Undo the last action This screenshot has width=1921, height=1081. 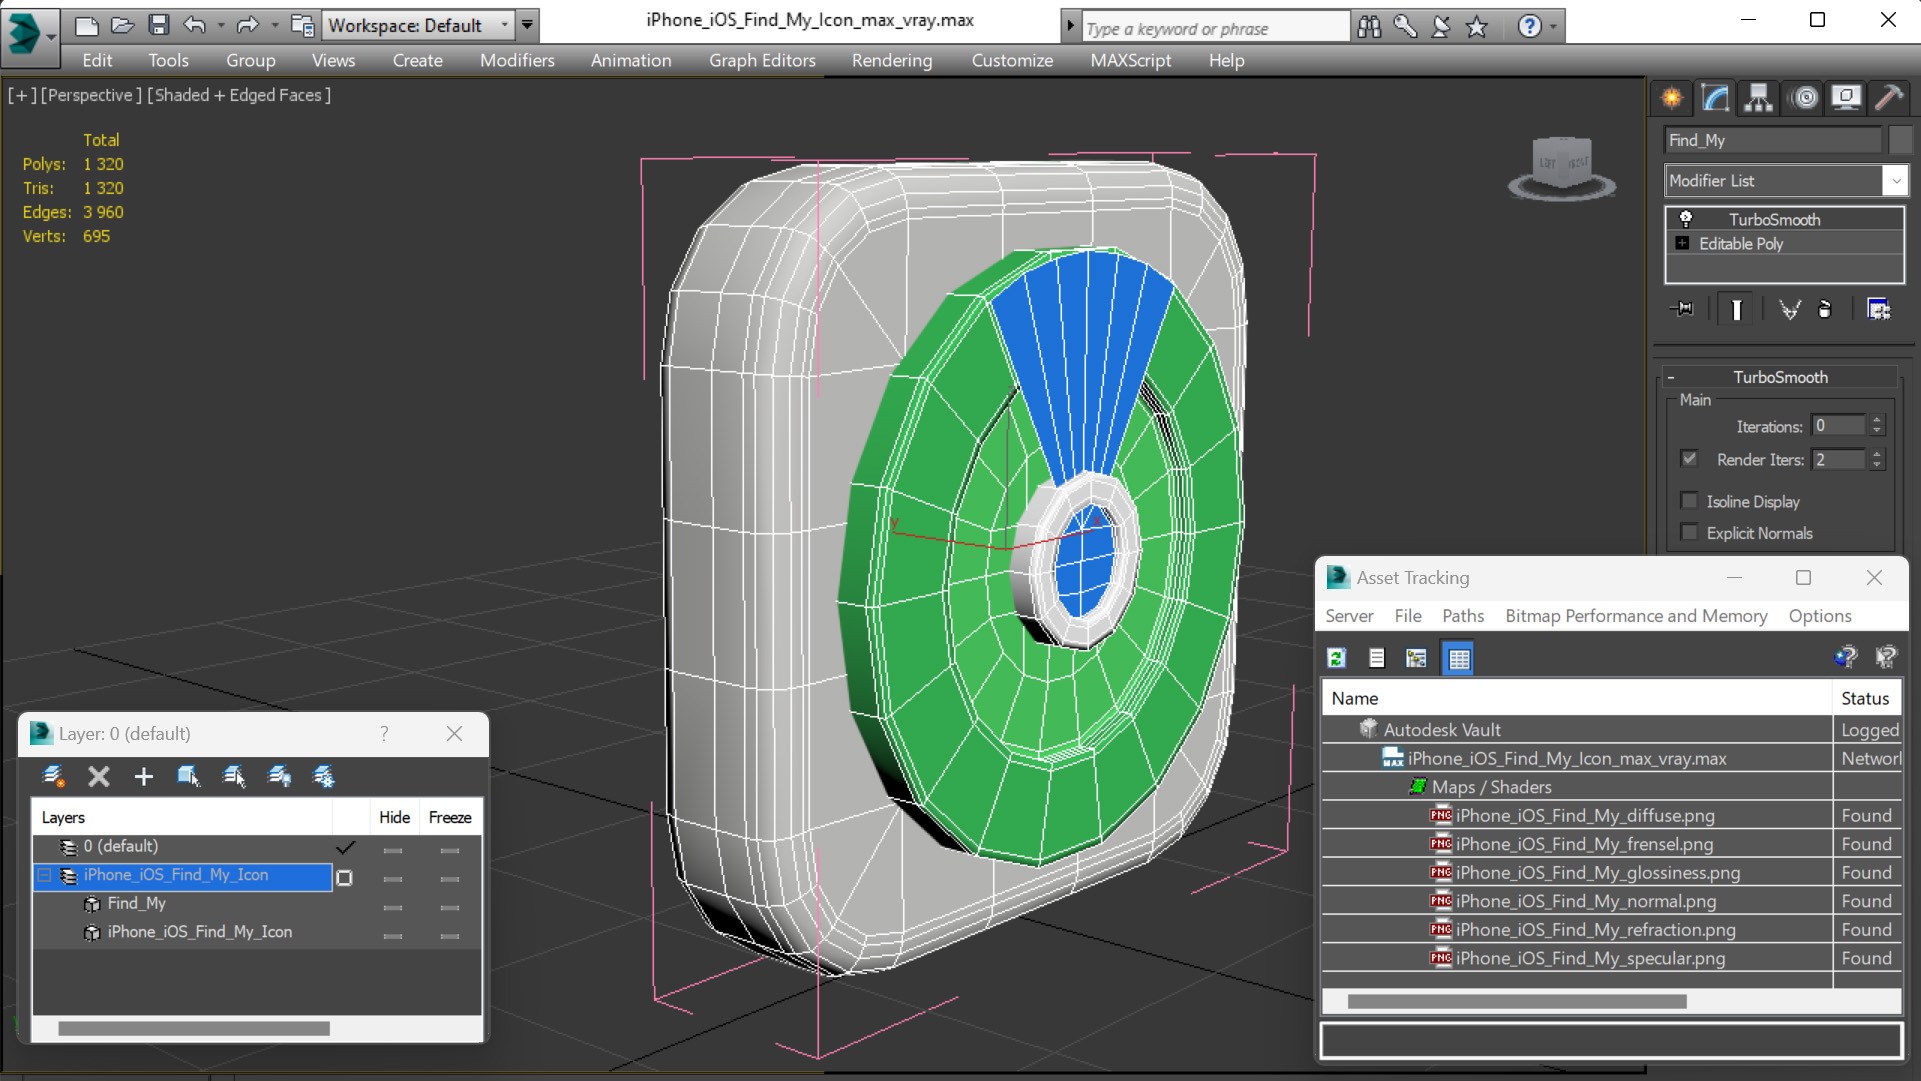[x=195, y=25]
